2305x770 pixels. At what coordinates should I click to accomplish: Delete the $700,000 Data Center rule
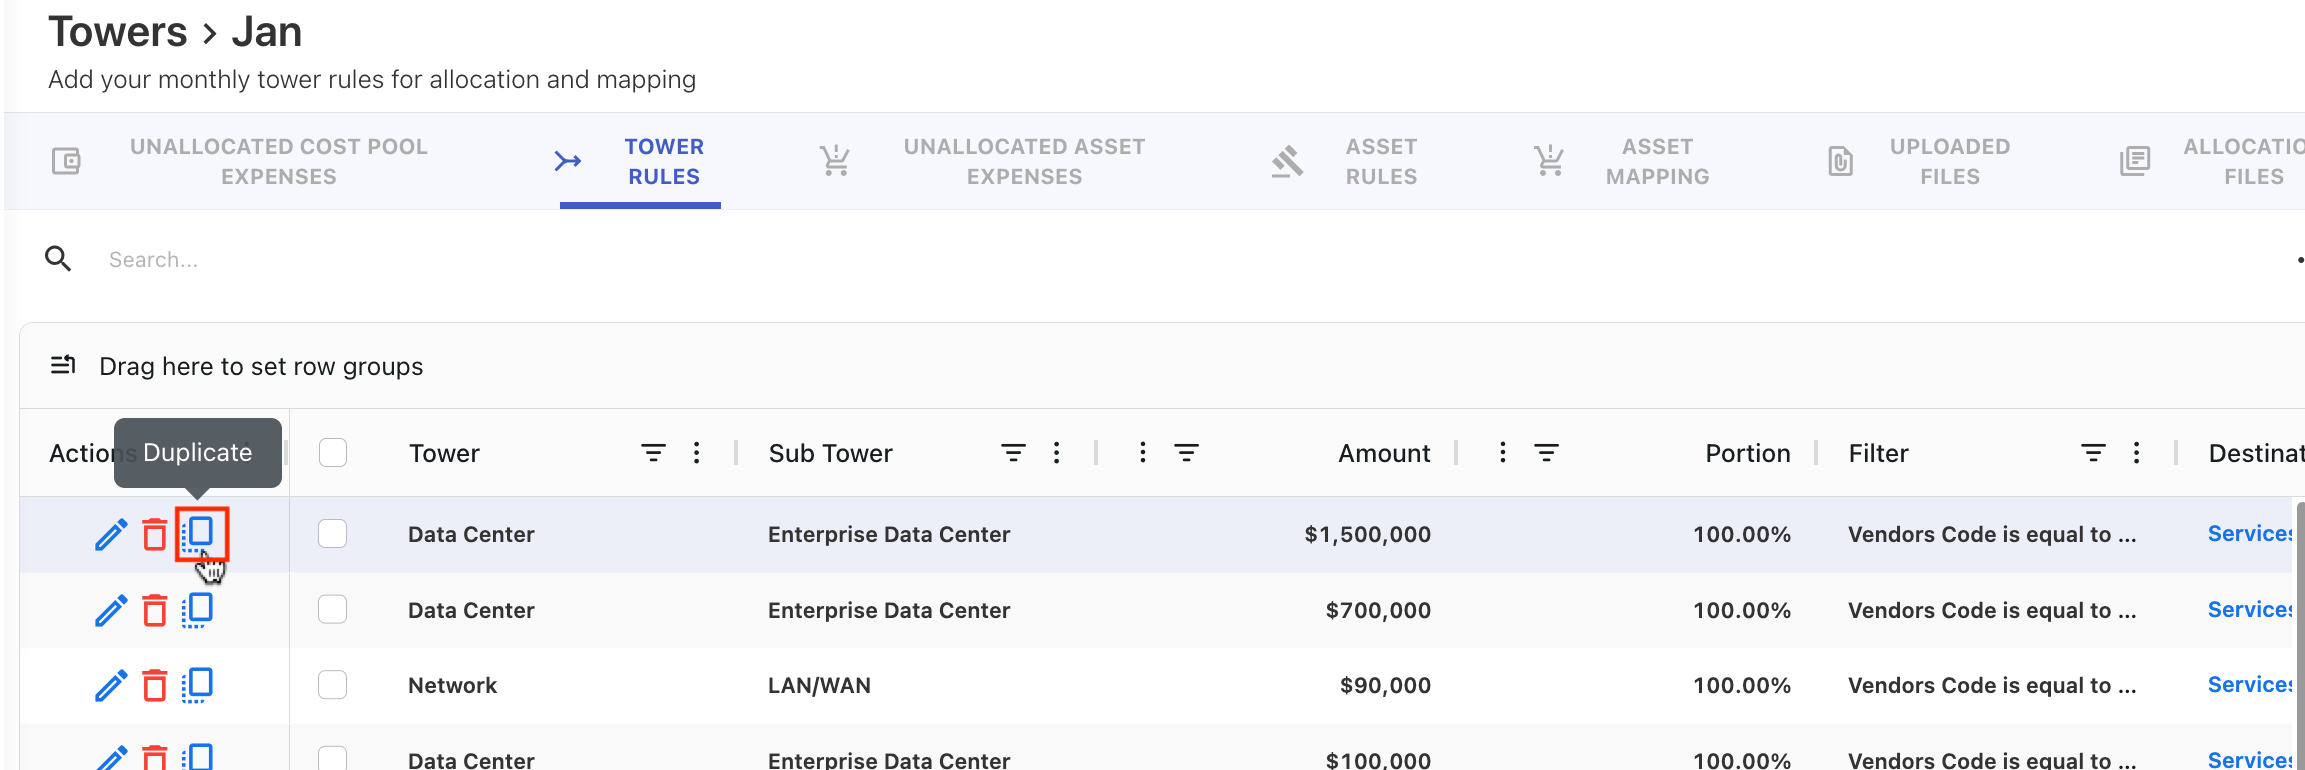click(154, 610)
